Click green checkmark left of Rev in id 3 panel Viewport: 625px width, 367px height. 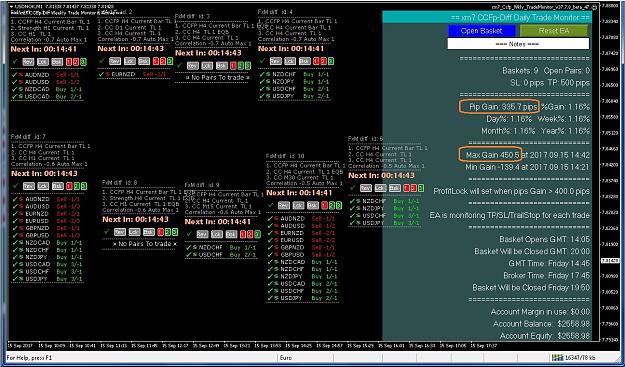pos(179,65)
